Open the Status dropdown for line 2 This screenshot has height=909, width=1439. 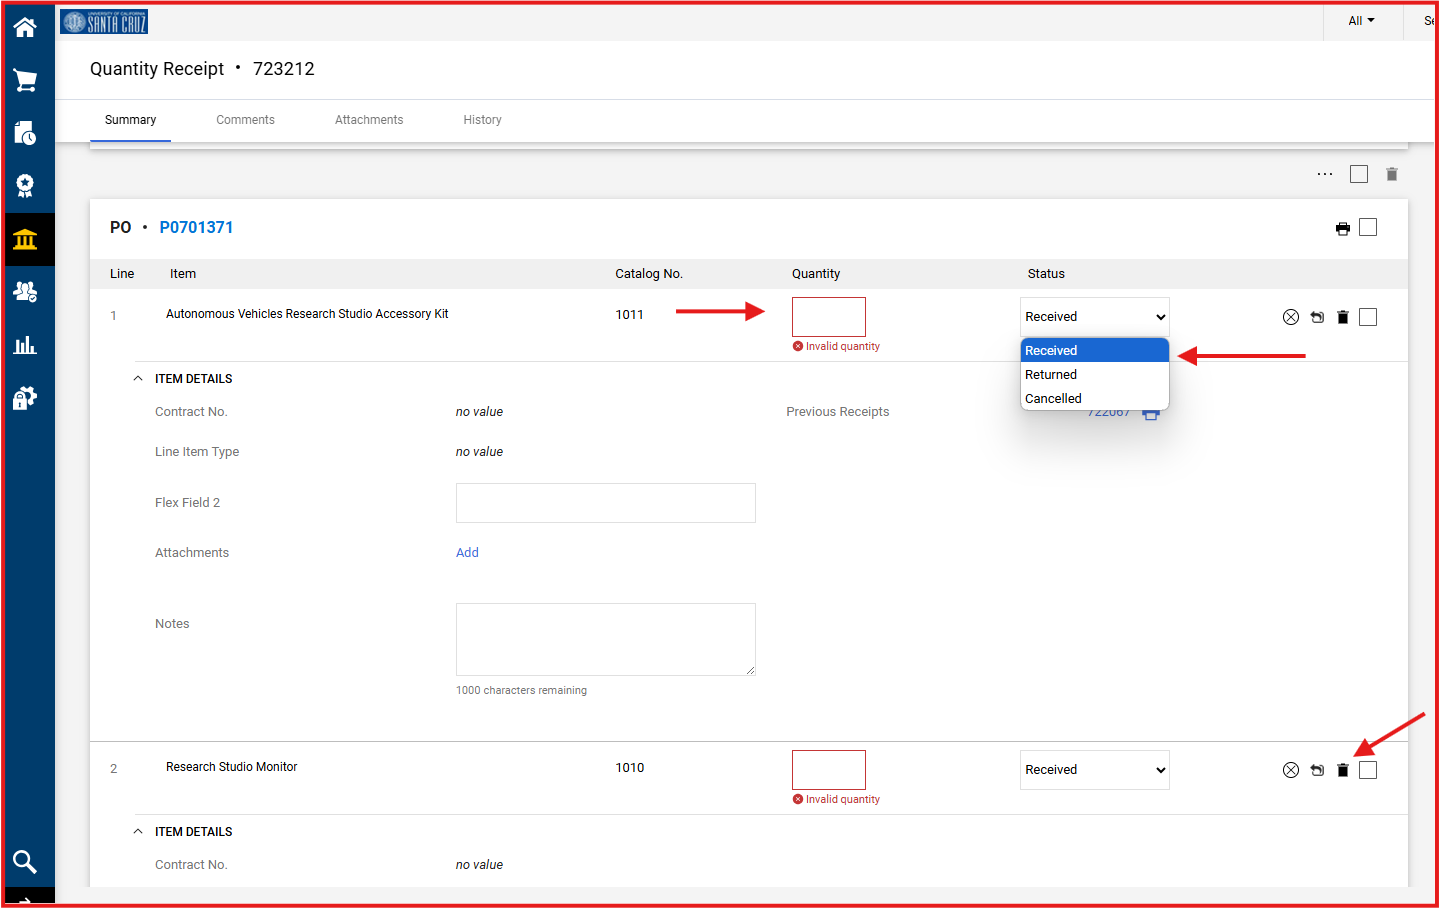[1094, 770]
